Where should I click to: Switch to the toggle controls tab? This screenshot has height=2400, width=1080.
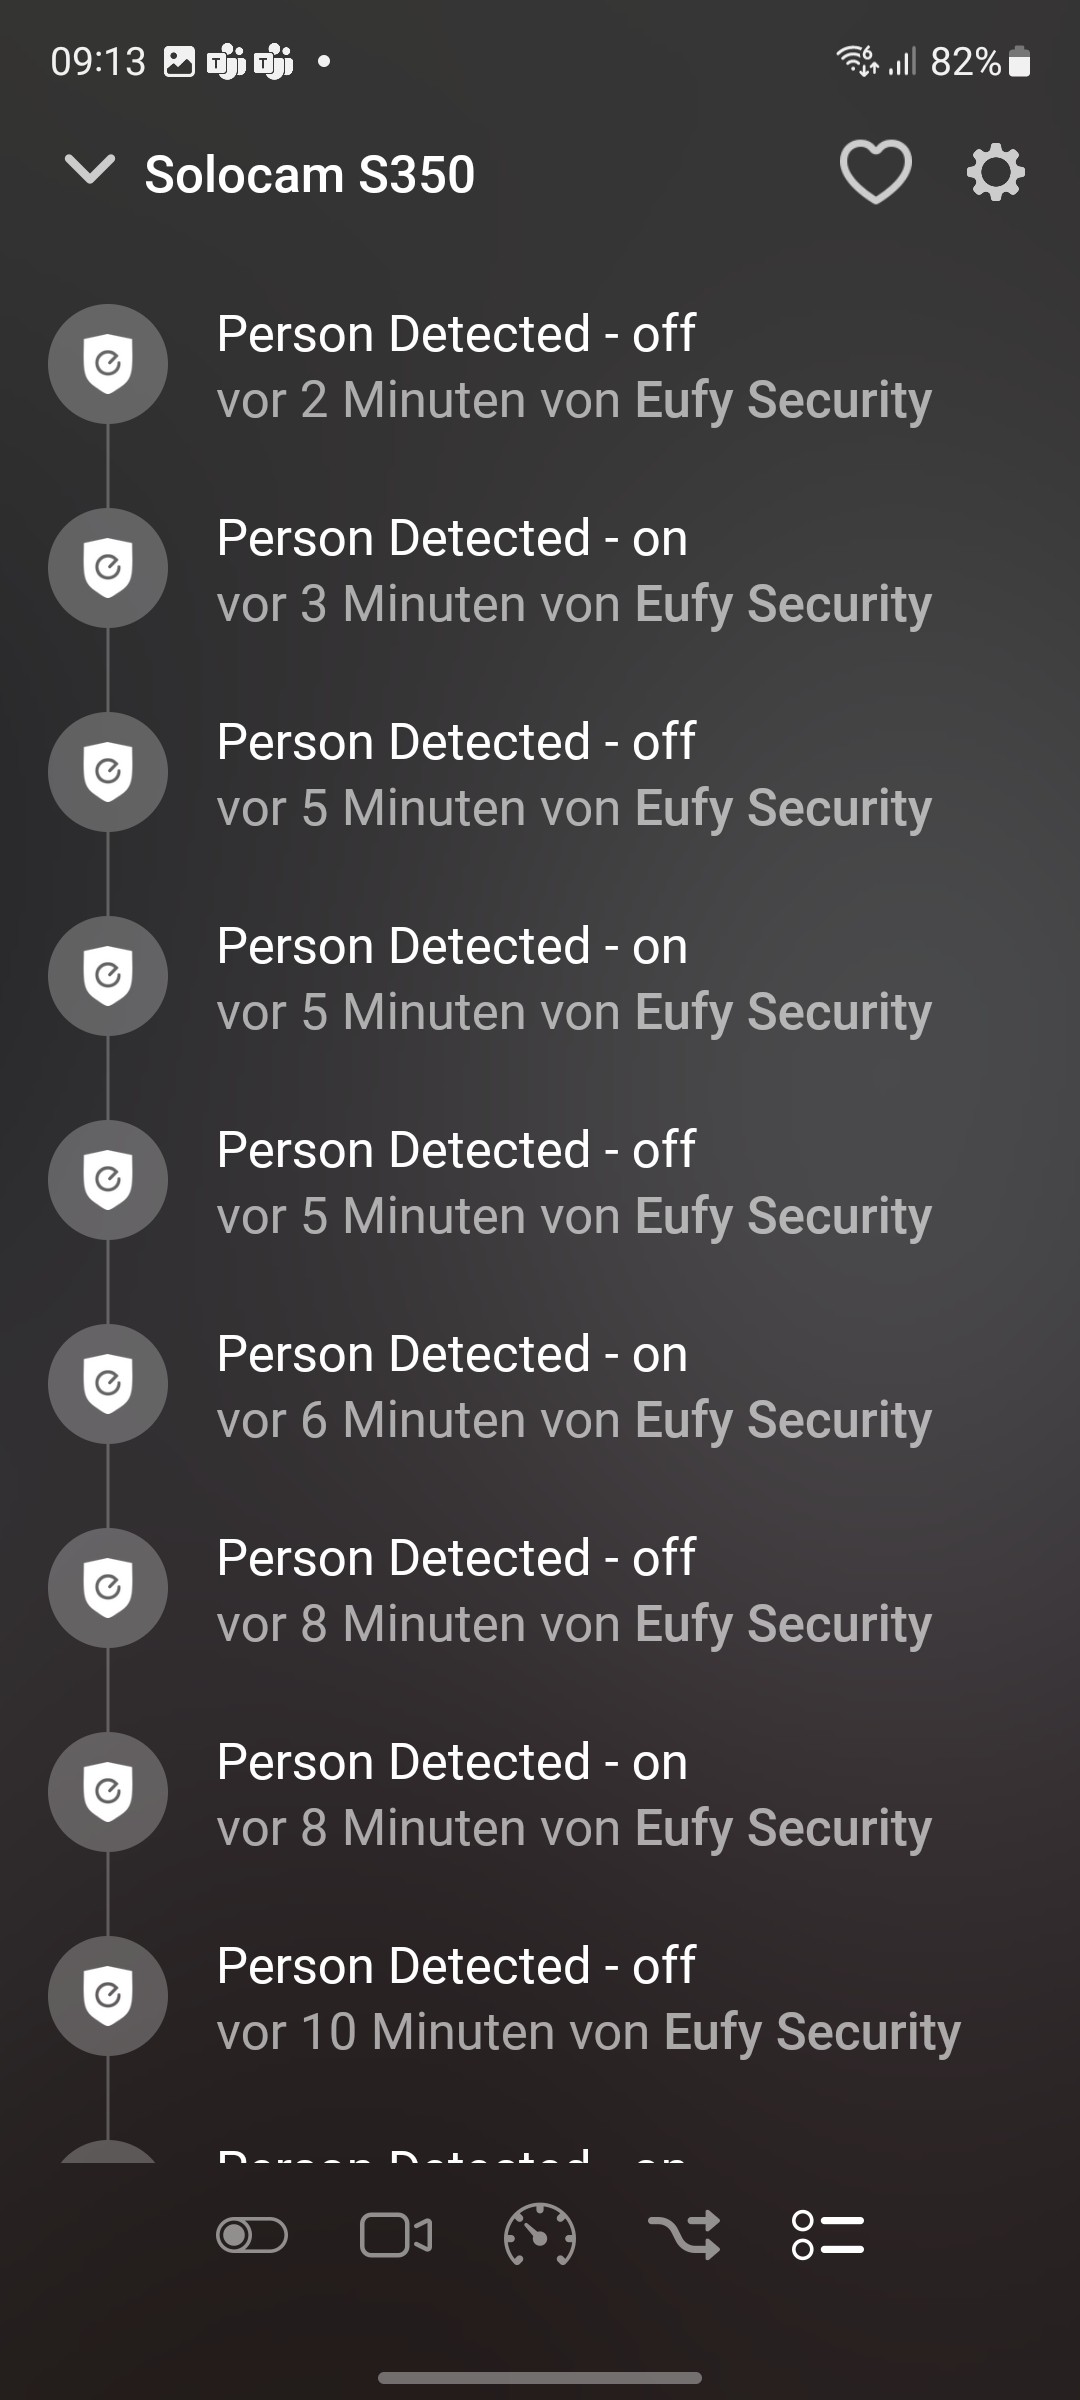[x=252, y=2235]
